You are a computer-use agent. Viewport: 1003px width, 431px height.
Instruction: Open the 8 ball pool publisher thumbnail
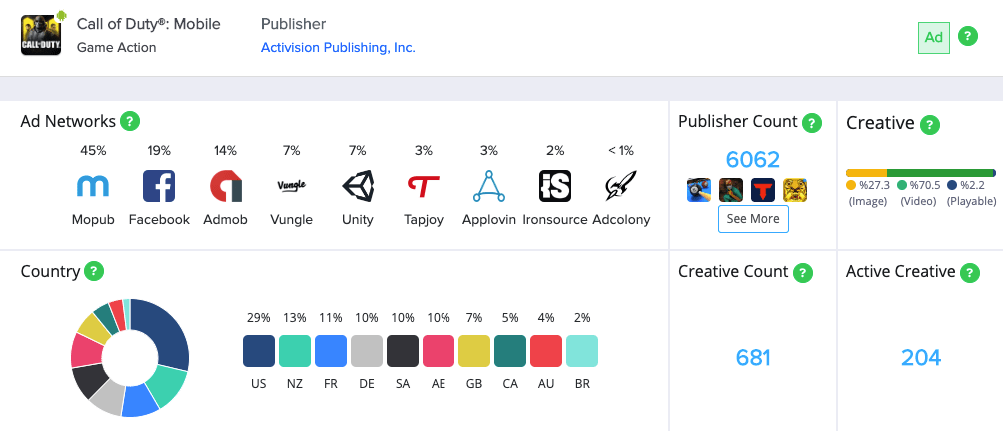[699, 190]
